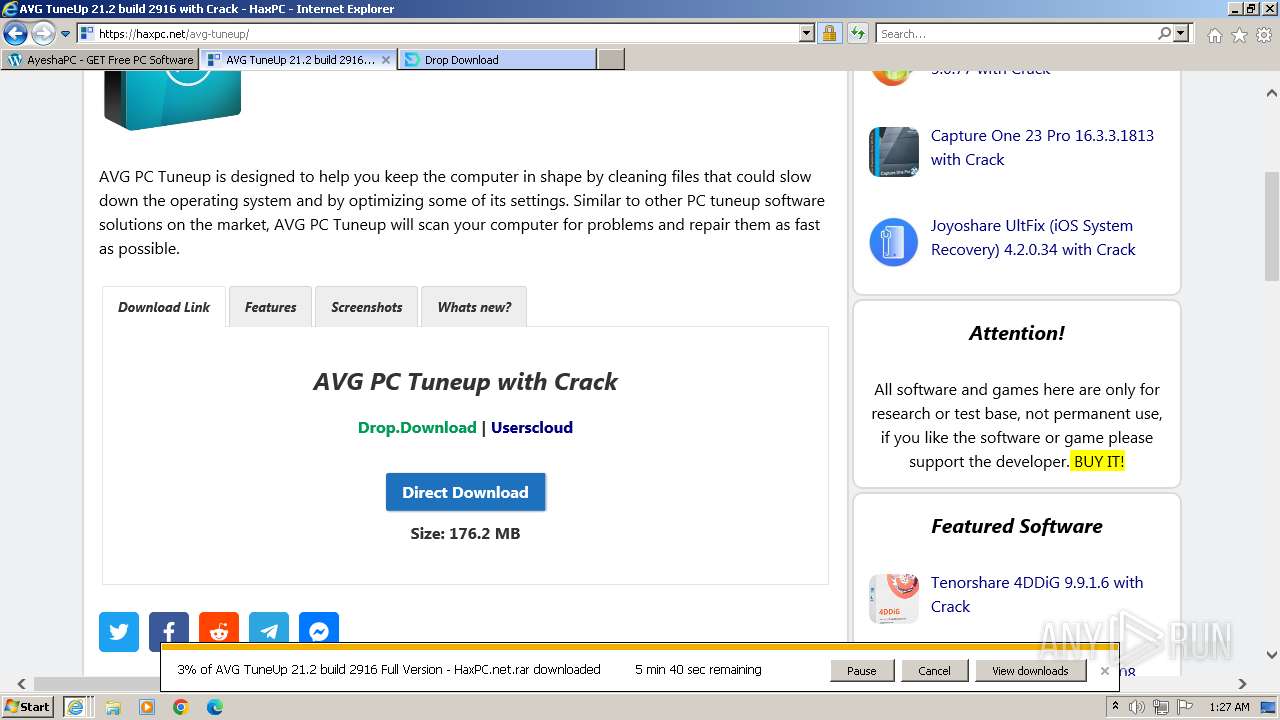Close the download notification bar
This screenshot has width=1280, height=720.
pyautogui.click(x=1104, y=671)
